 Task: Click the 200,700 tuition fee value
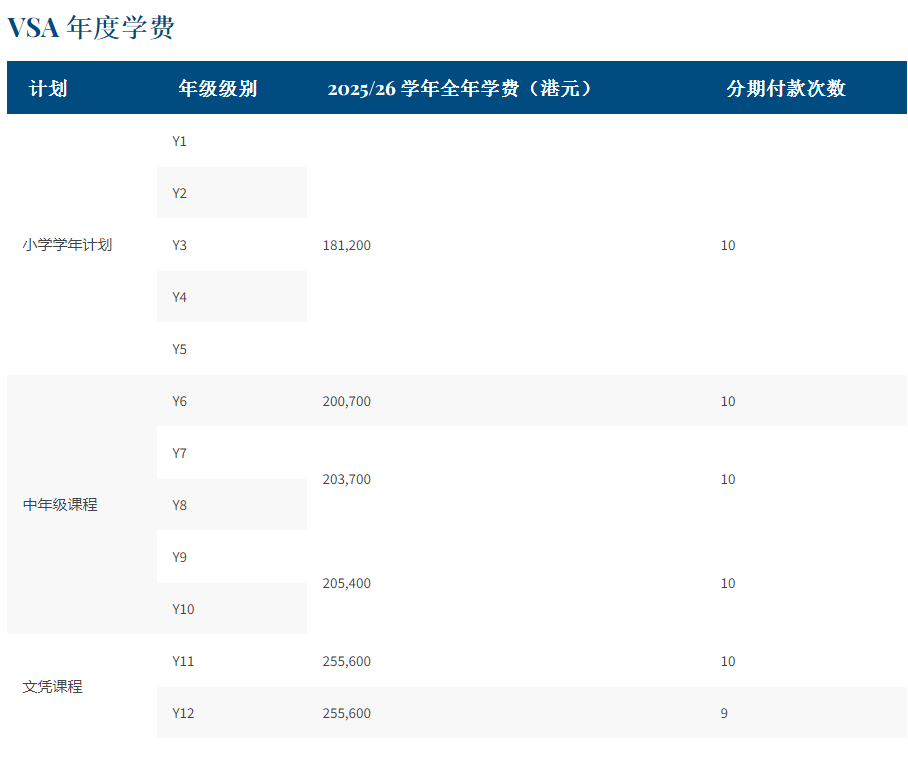(347, 401)
